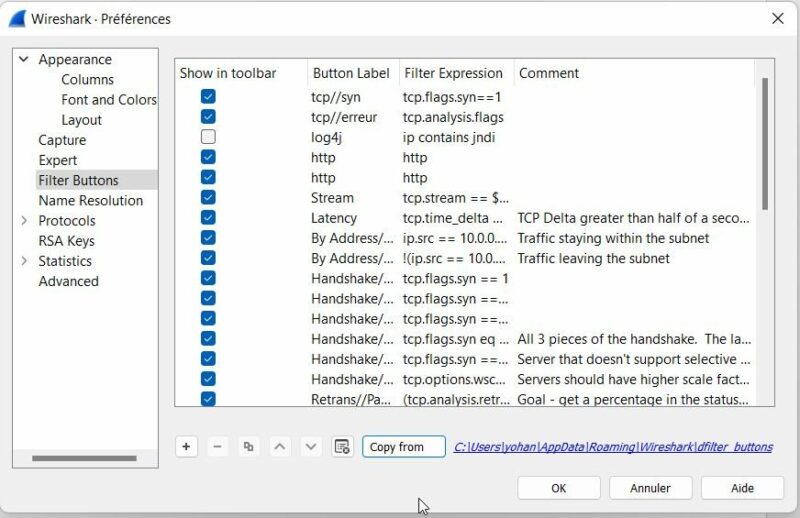Click the clear all filters icon
The height and width of the screenshot is (518, 800).
point(342,447)
